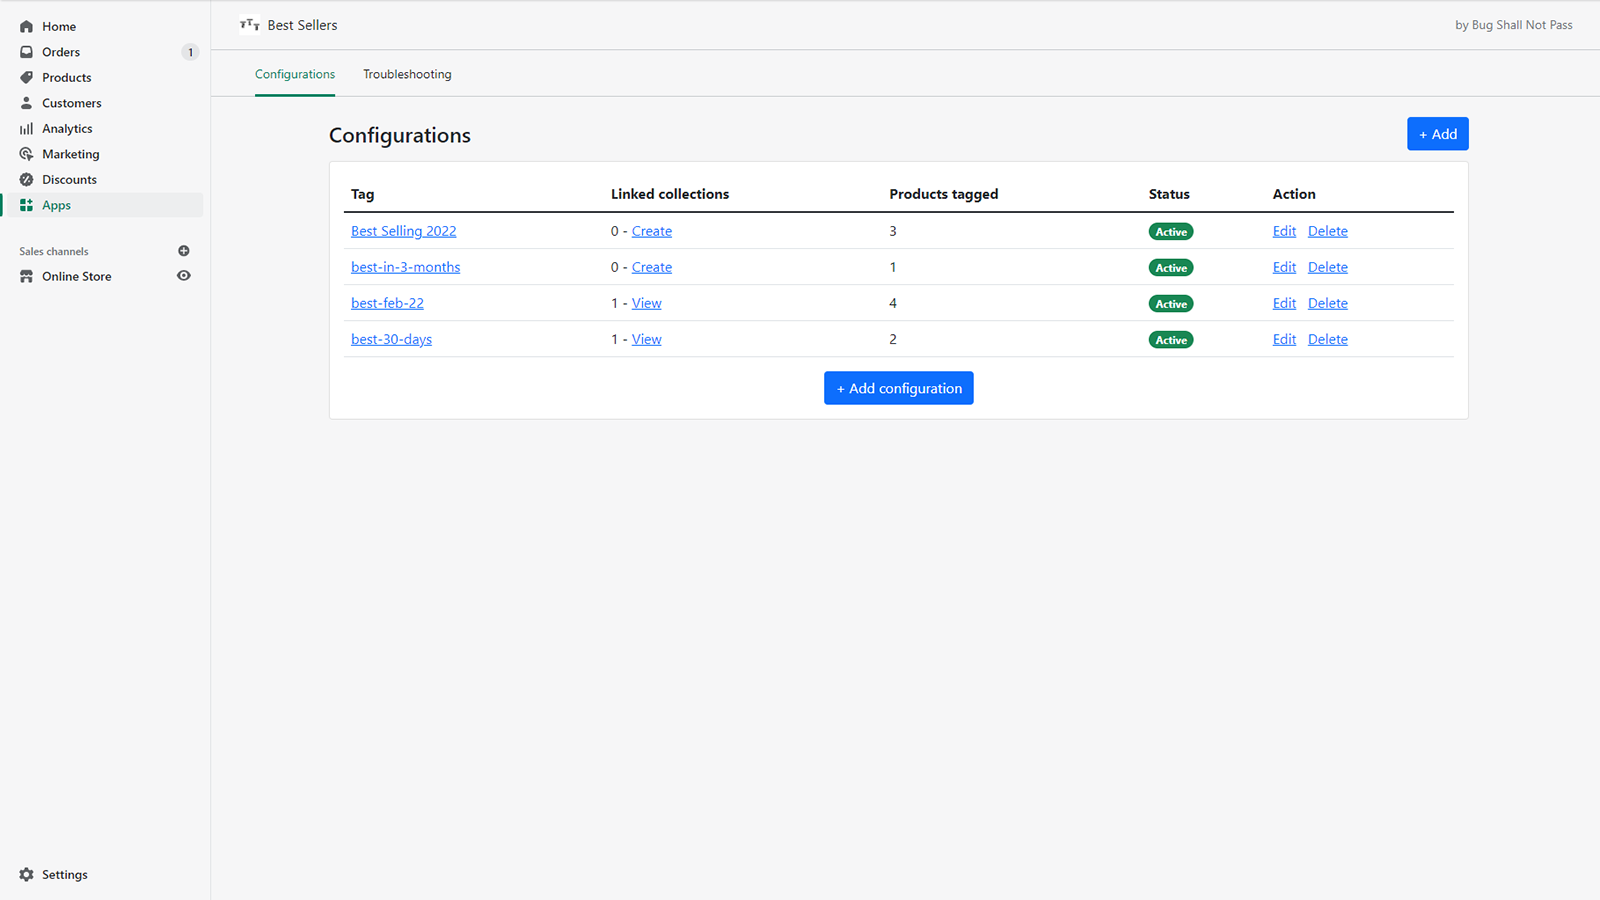Click the Orders inbox icon

(26, 52)
